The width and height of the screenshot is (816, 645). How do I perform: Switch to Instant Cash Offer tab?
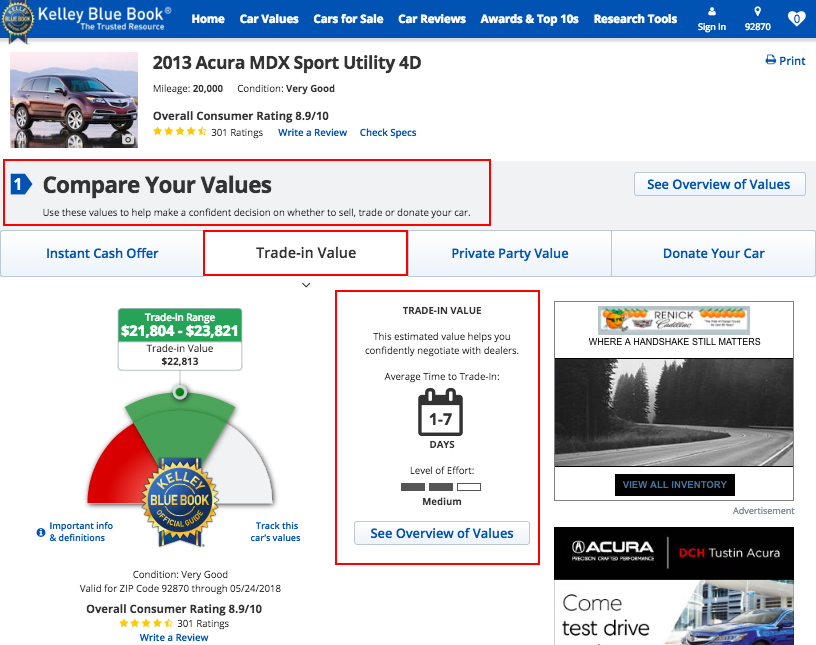click(102, 254)
